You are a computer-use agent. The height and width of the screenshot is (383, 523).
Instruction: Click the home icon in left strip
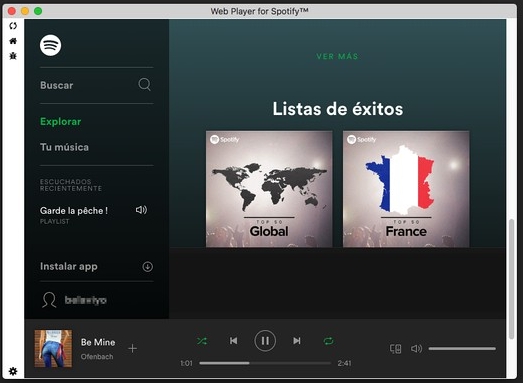click(13, 41)
